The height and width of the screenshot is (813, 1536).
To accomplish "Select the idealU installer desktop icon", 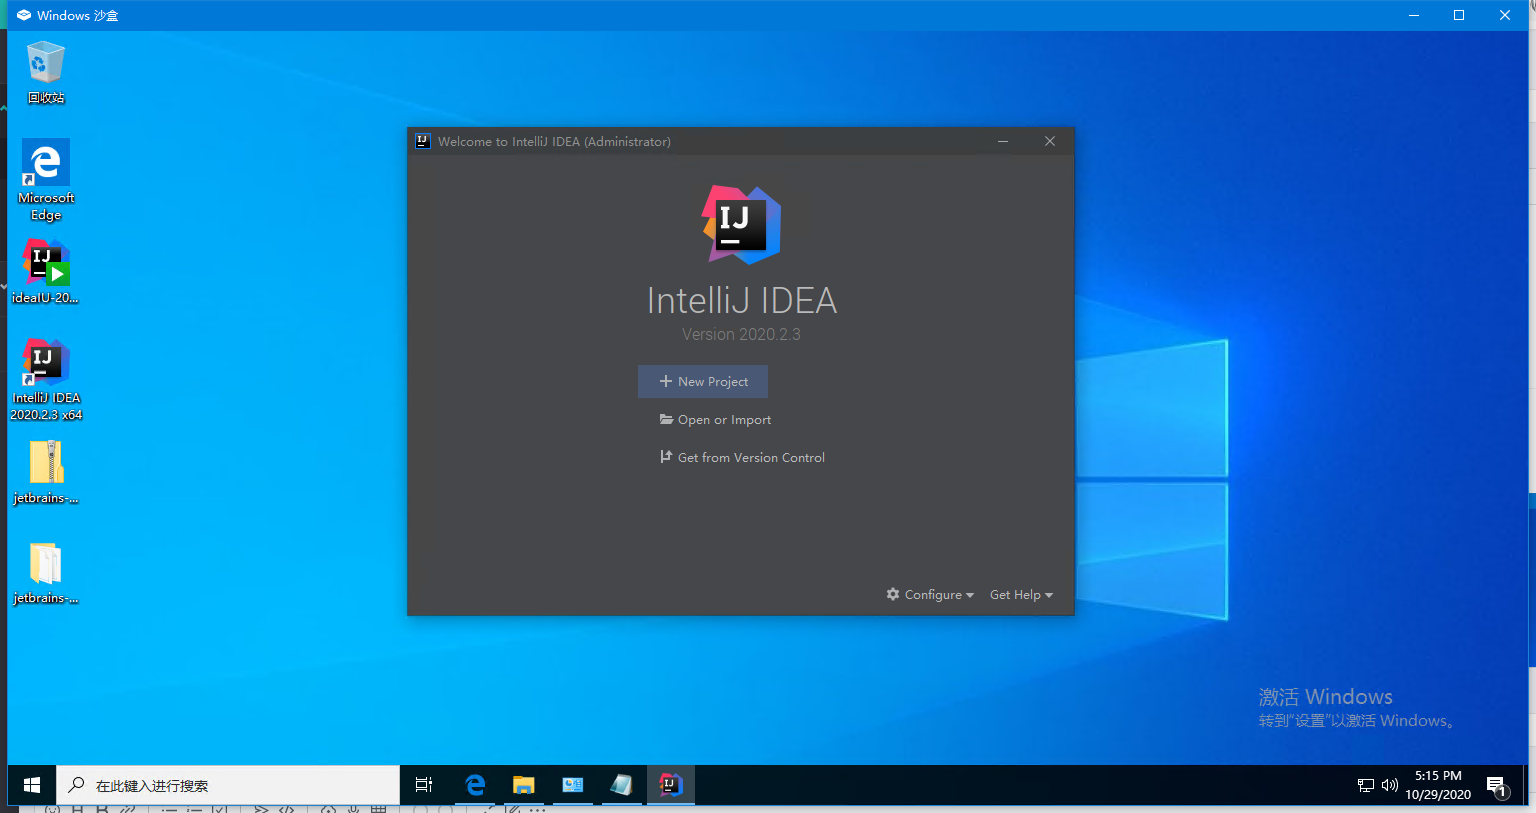I will (x=46, y=271).
